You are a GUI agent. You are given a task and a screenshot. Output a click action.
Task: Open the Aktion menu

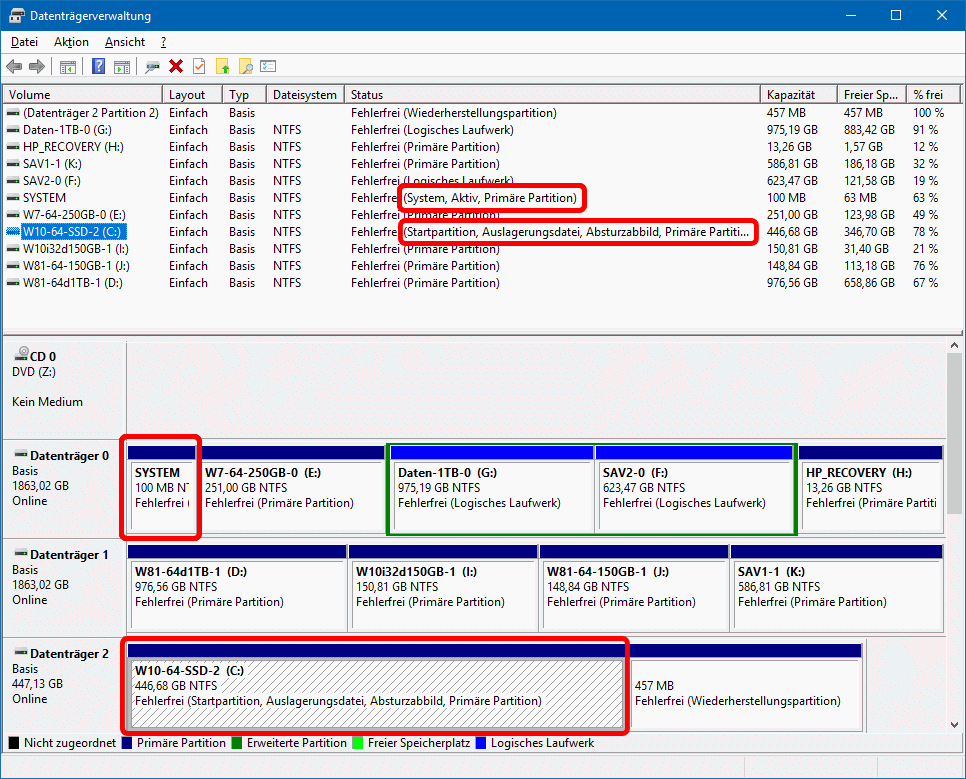71,42
